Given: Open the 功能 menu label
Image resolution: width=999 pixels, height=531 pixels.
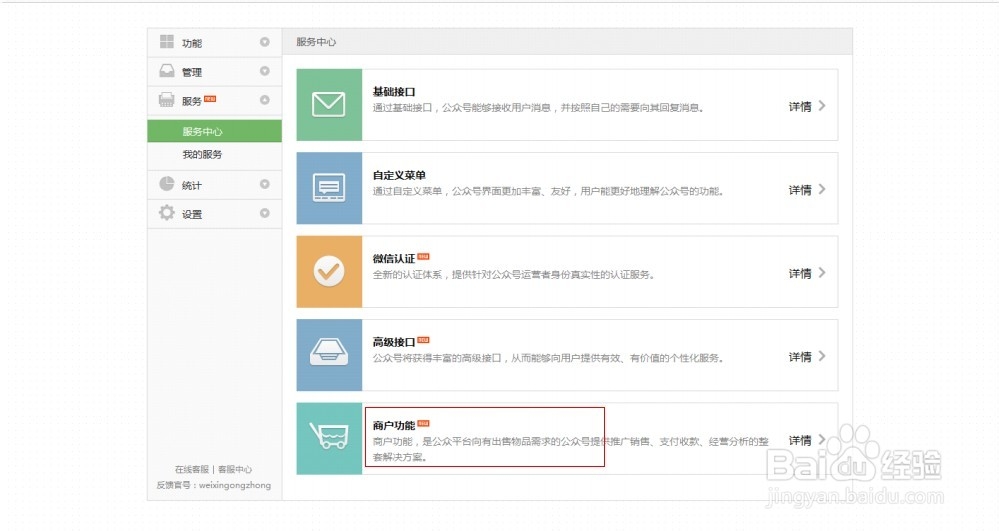Looking at the screenshot, I should pyautogui.click(x=192, y=43).
